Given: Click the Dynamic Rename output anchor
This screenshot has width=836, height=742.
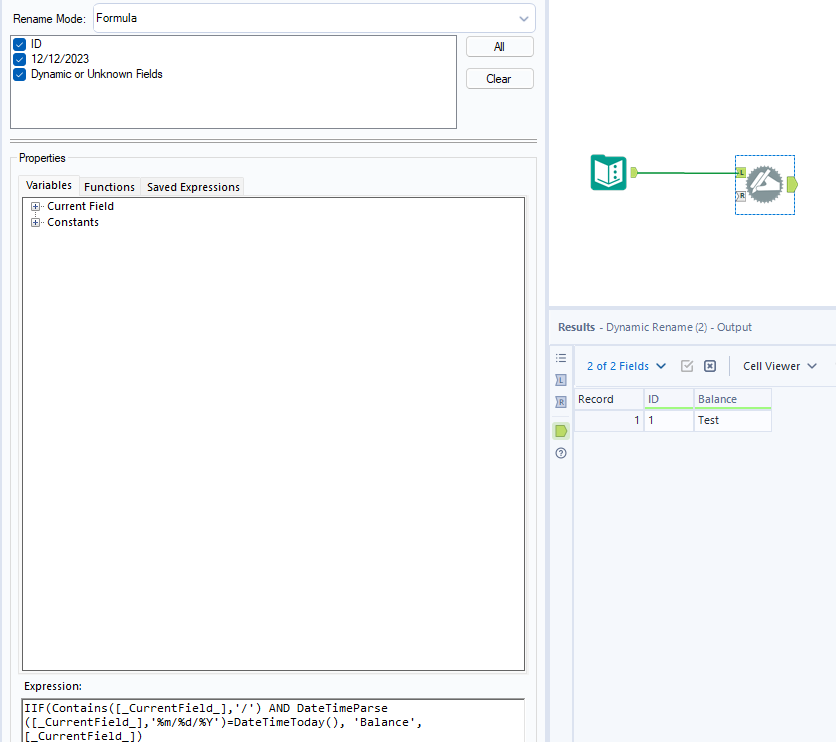Looking at the screenshot, I should [792, 185].
